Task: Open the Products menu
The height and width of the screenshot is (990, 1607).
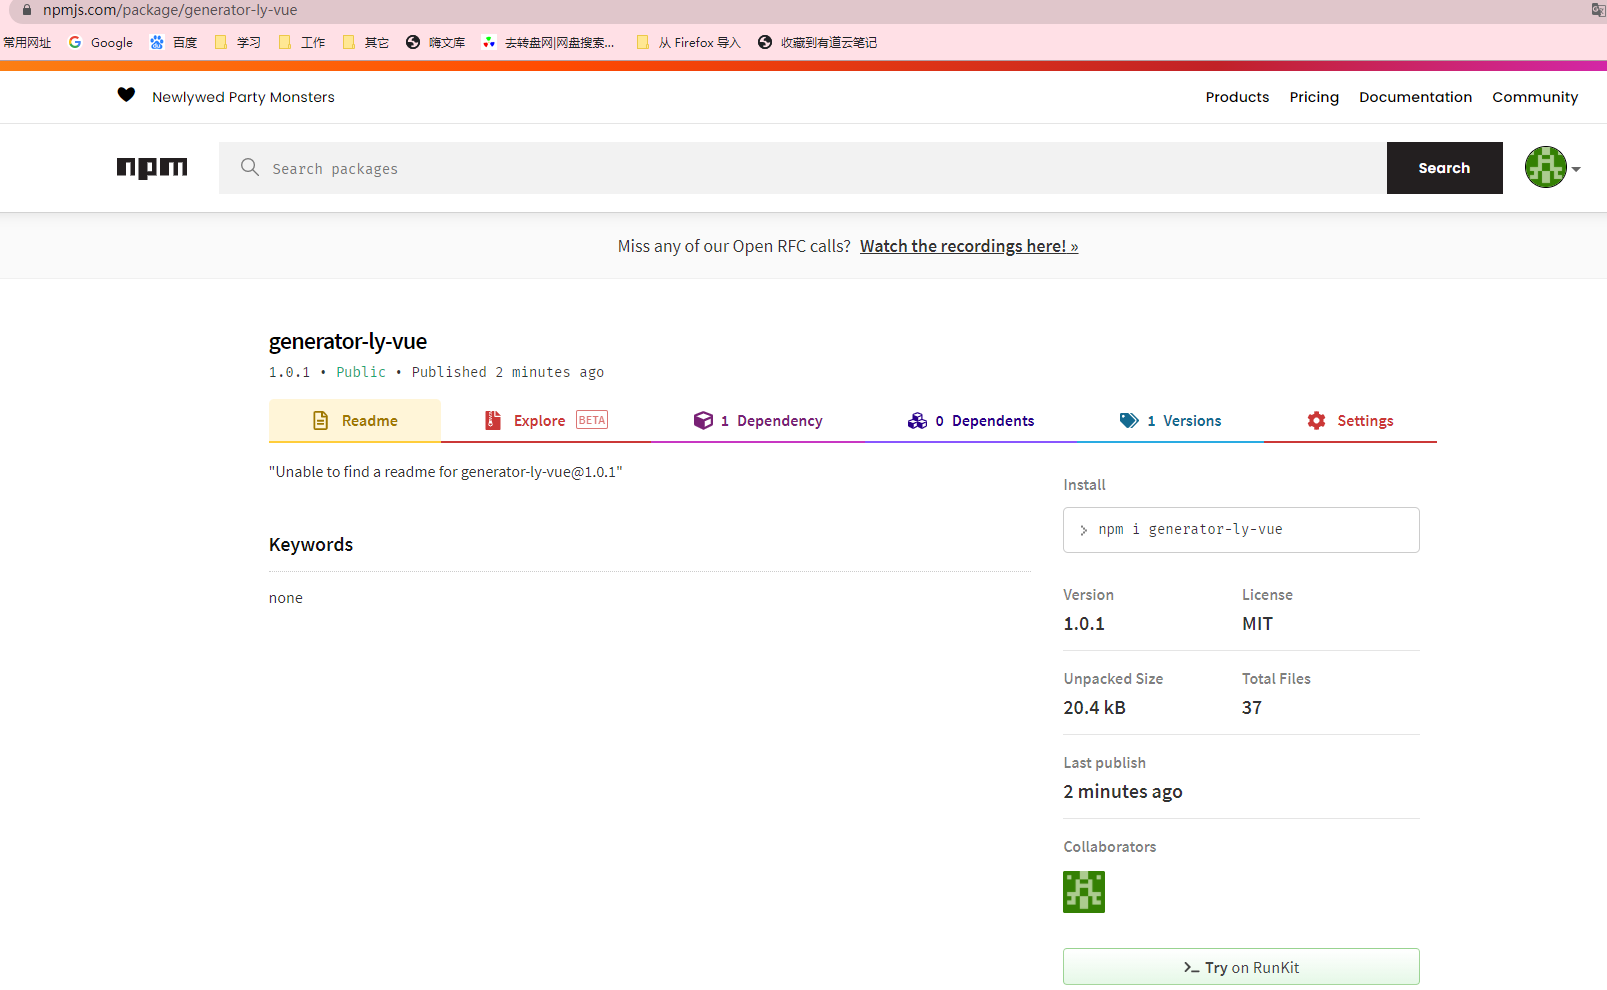Action: point(1237,97)
